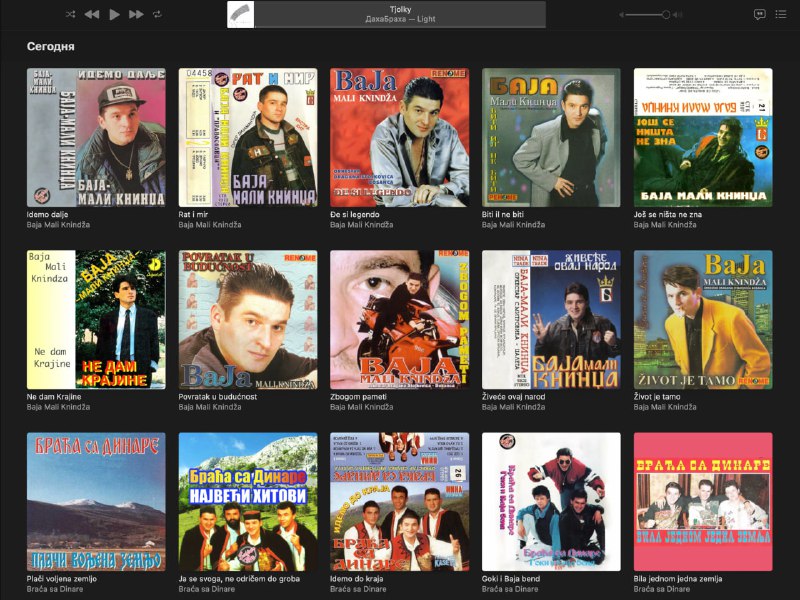800x600 pixels.
Task: Toggle shuffle playback
Action: coord(70,14)
